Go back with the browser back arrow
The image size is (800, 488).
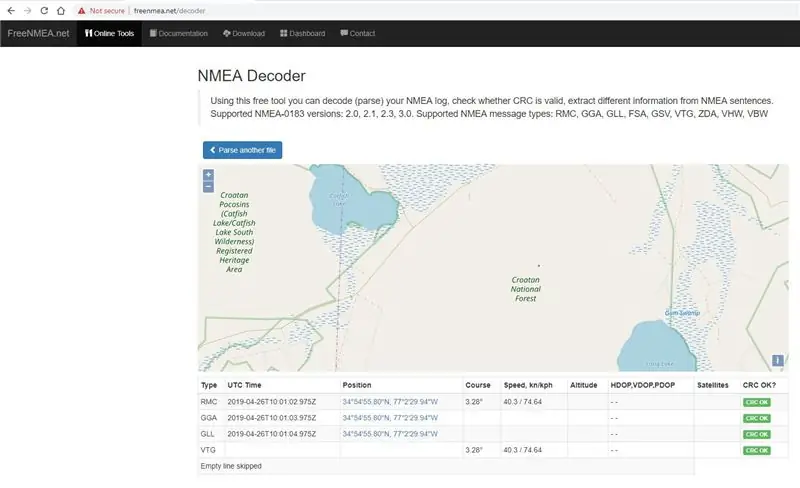coord(11,11)
